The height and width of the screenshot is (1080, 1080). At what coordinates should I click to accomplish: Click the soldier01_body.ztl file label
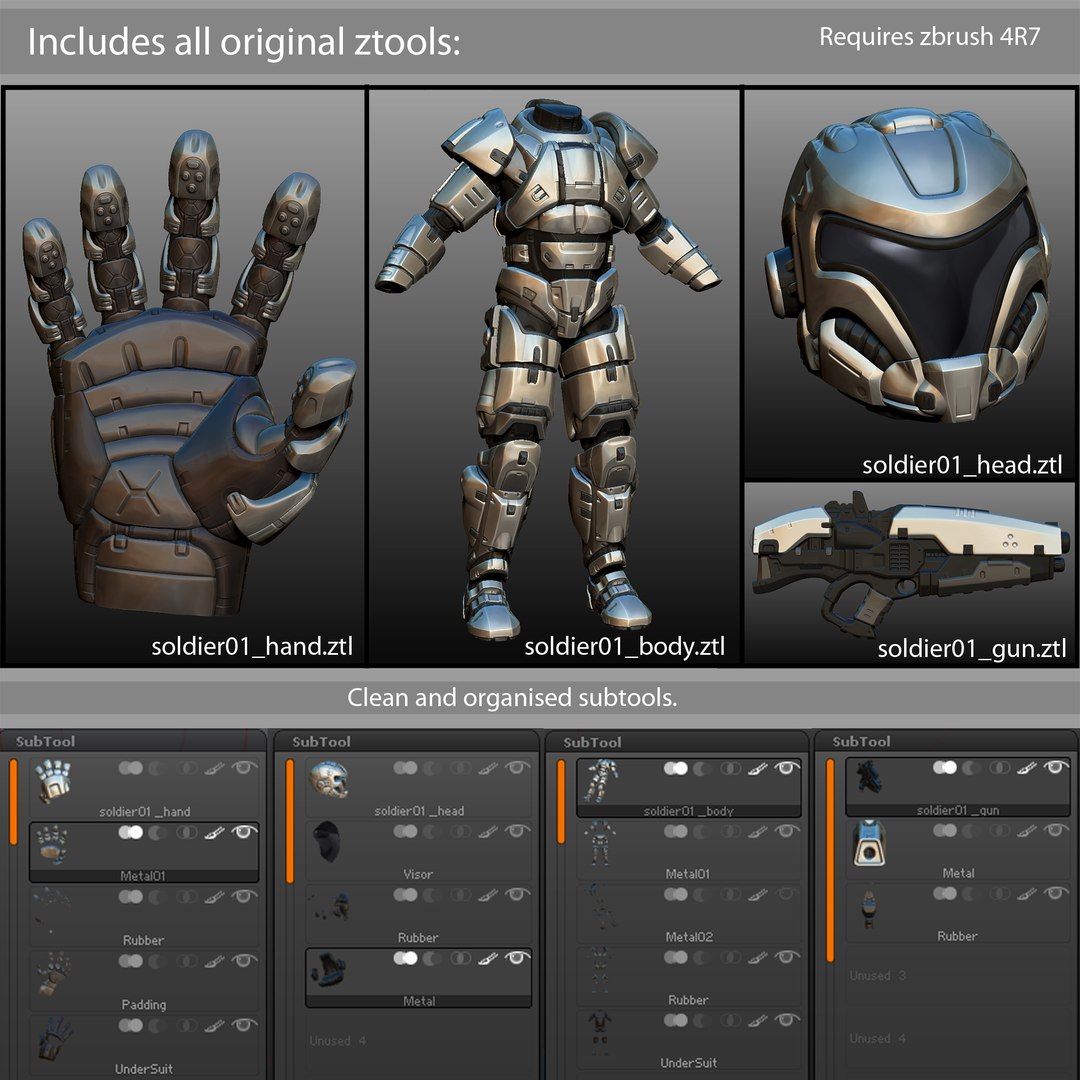click(x=625, y=647)
